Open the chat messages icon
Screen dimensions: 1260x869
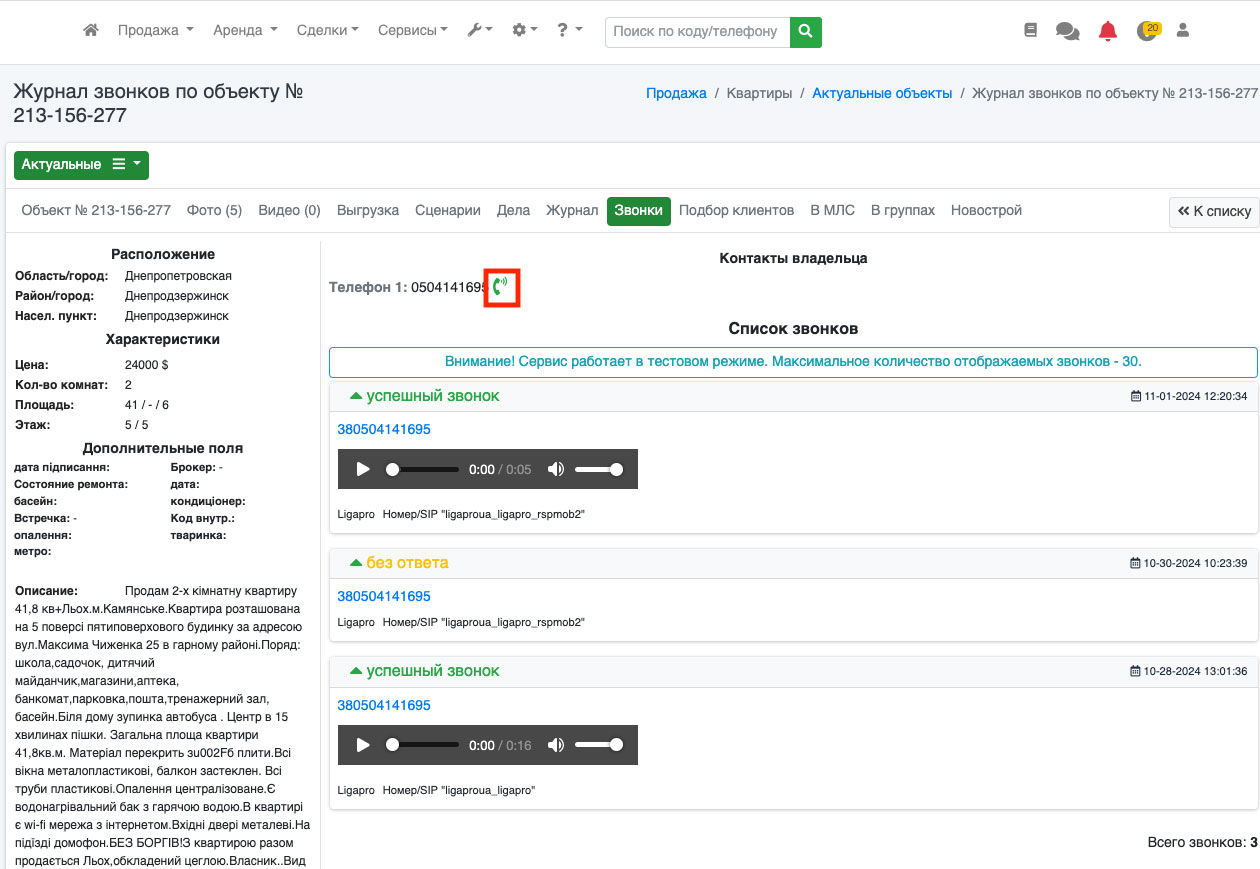pyautogui.click(x=1067, y=31)
